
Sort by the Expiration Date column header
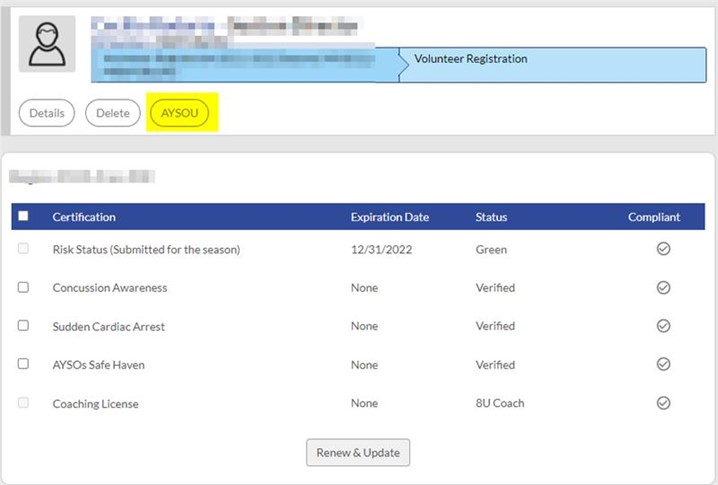coord(389,217)
